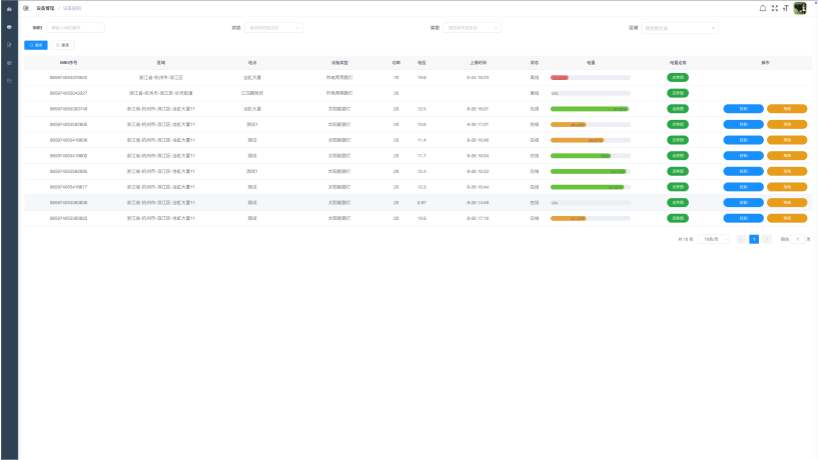Click the reset button next to search
This screenshot has height=460, width=818.
coord(63,45)
